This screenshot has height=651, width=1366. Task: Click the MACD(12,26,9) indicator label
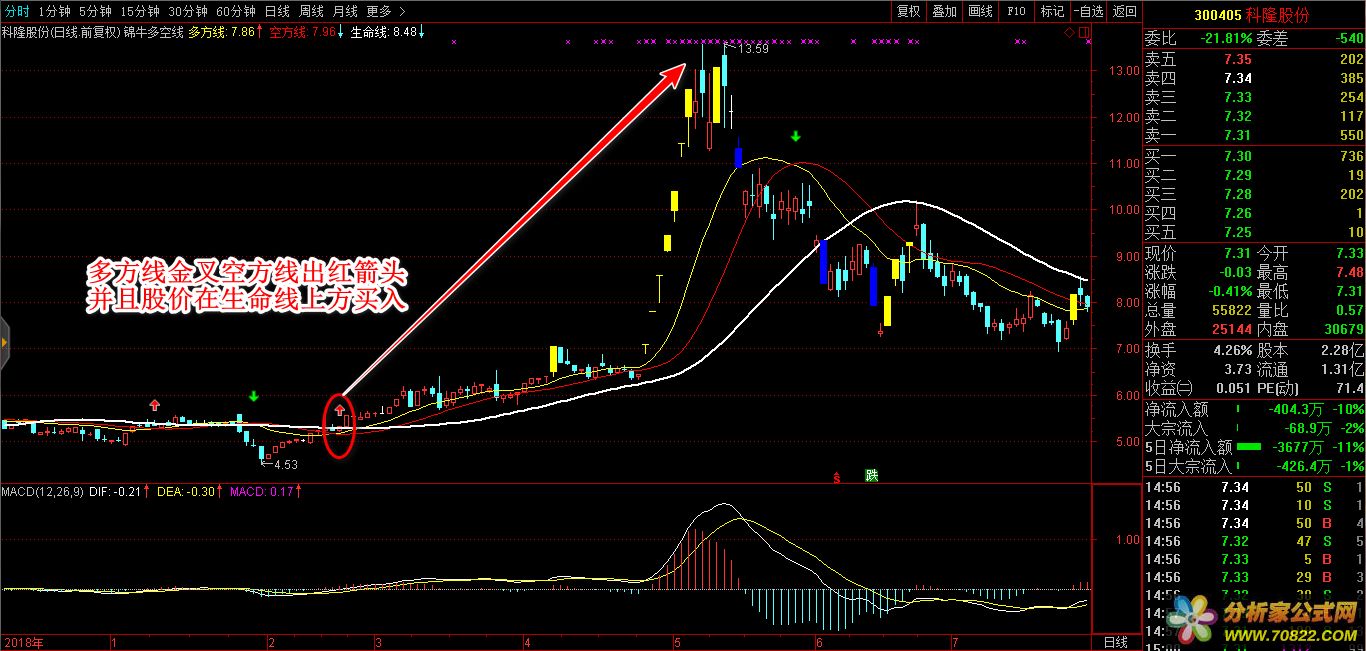coord(41,491)
